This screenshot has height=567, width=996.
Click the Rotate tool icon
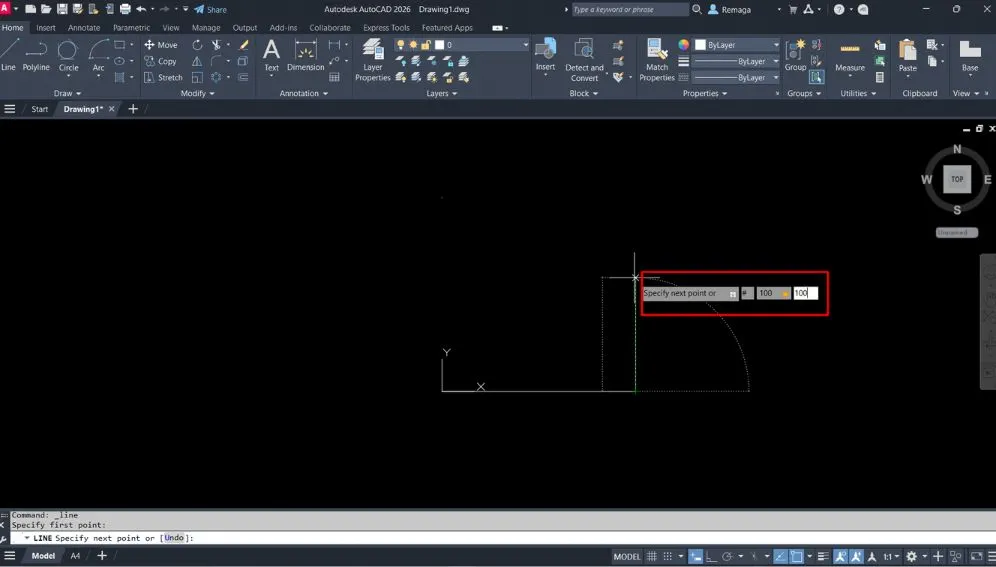tap(198, 45)
